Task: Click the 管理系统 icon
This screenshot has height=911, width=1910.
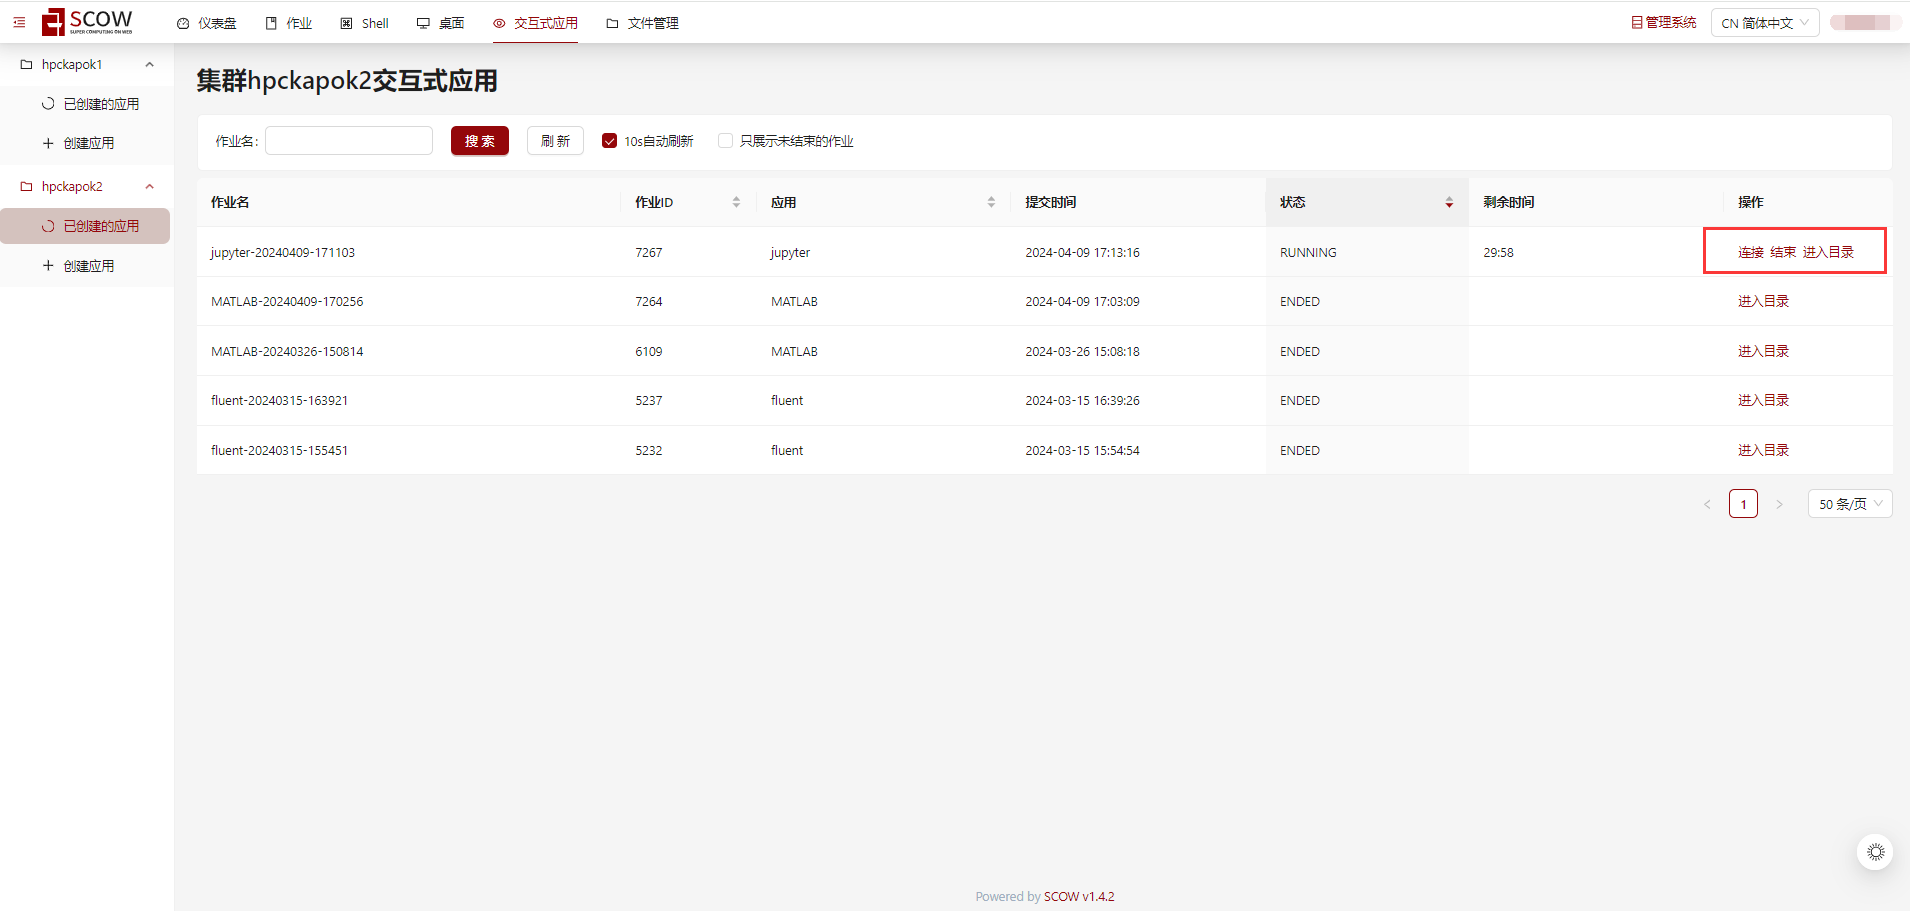Action: click(1637, 22)
